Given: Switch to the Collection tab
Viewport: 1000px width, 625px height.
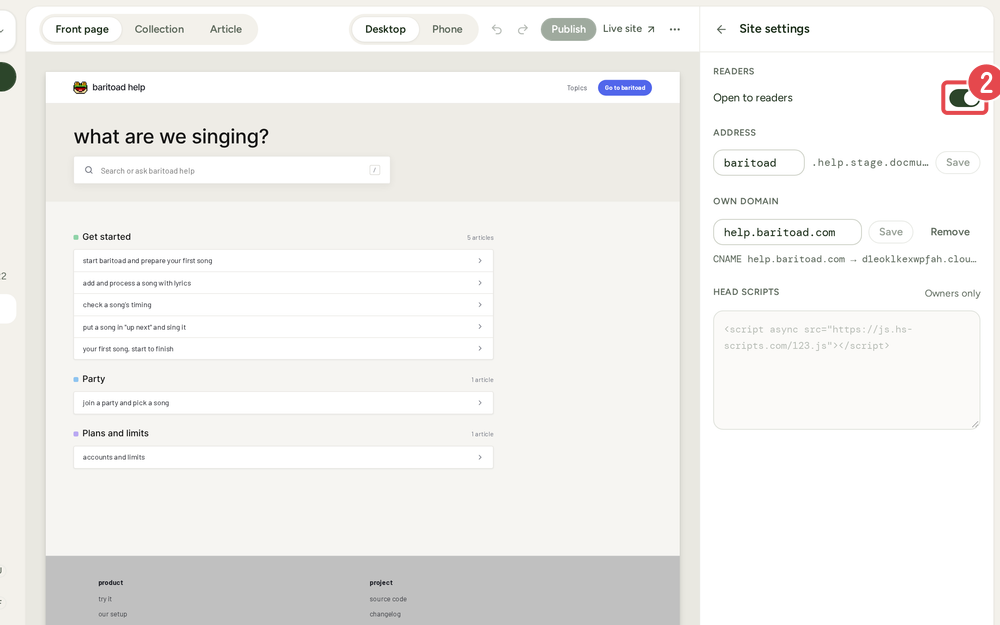Looking at the screenshot, I should (x=159, y=29).
